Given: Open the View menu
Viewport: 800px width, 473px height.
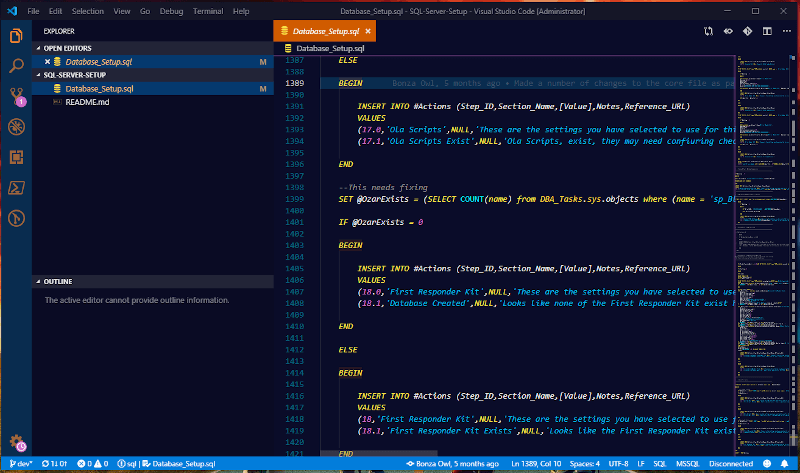Looking at the screenshot, I should pos(121,11).
